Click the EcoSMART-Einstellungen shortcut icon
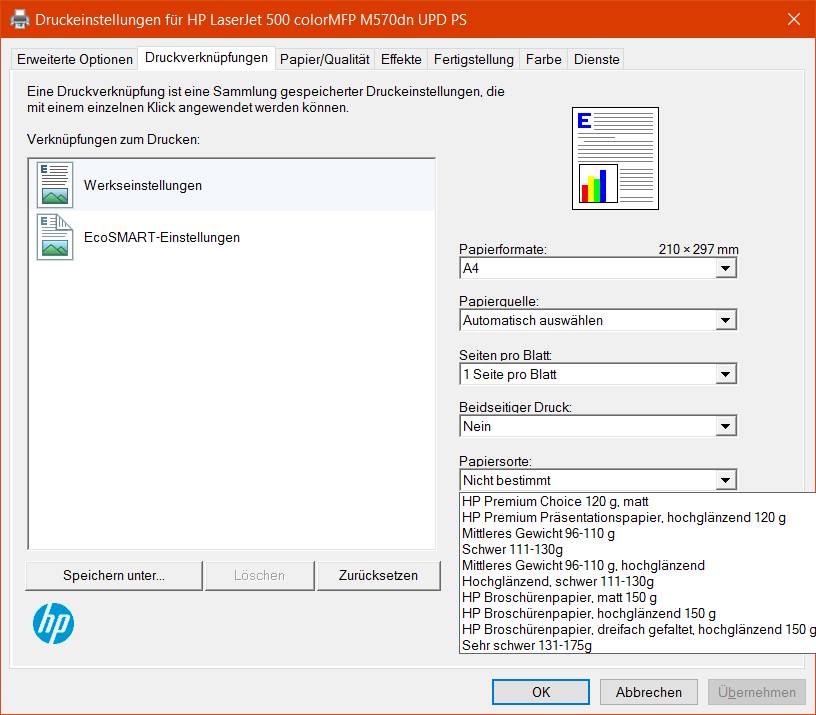816x715 pixels. coord(55,237)
